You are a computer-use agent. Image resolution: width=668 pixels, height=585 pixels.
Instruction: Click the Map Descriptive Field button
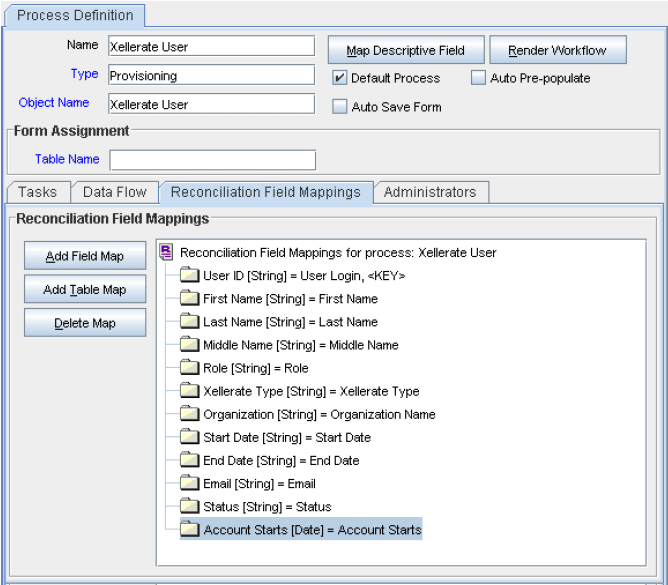(x=406, y=50)
